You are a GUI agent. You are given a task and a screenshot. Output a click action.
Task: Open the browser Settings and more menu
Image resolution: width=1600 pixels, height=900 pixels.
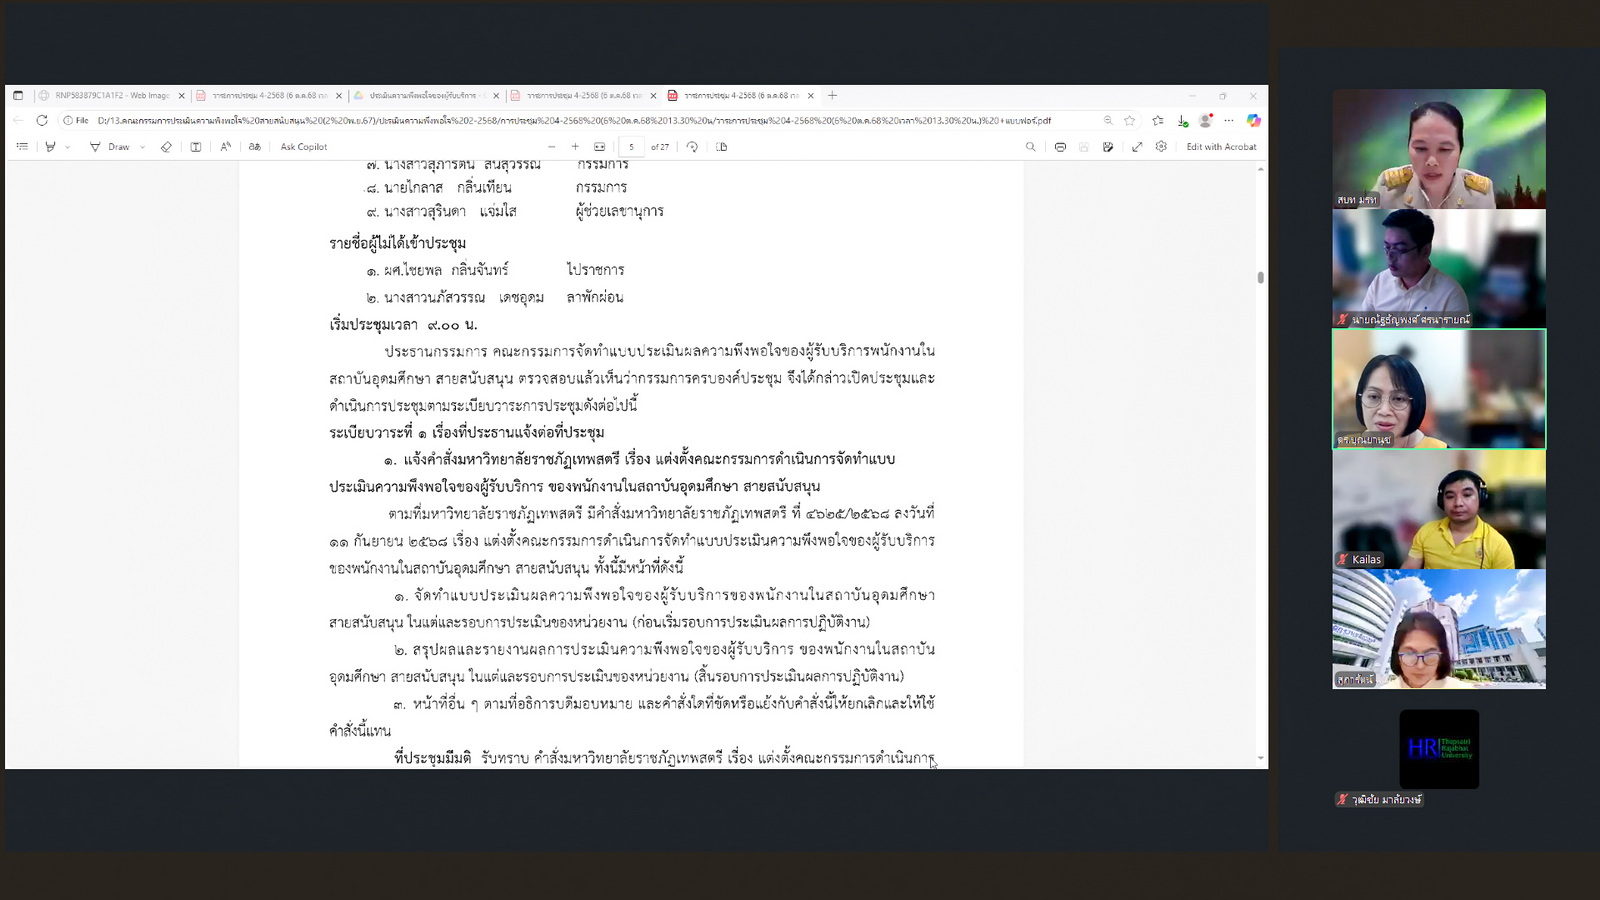tap(1229, 120)
